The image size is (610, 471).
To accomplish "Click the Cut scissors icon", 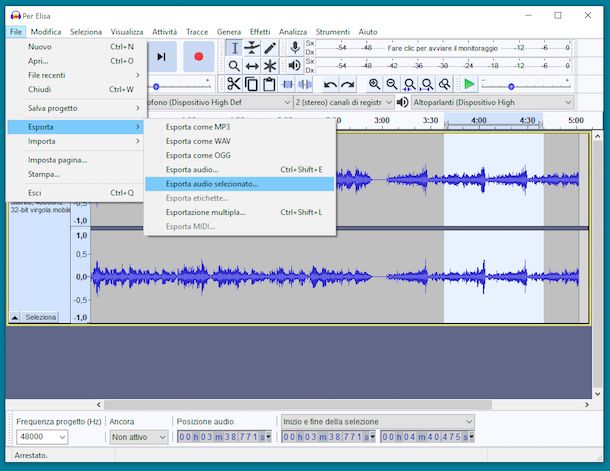I will click(x=233, y=84).
